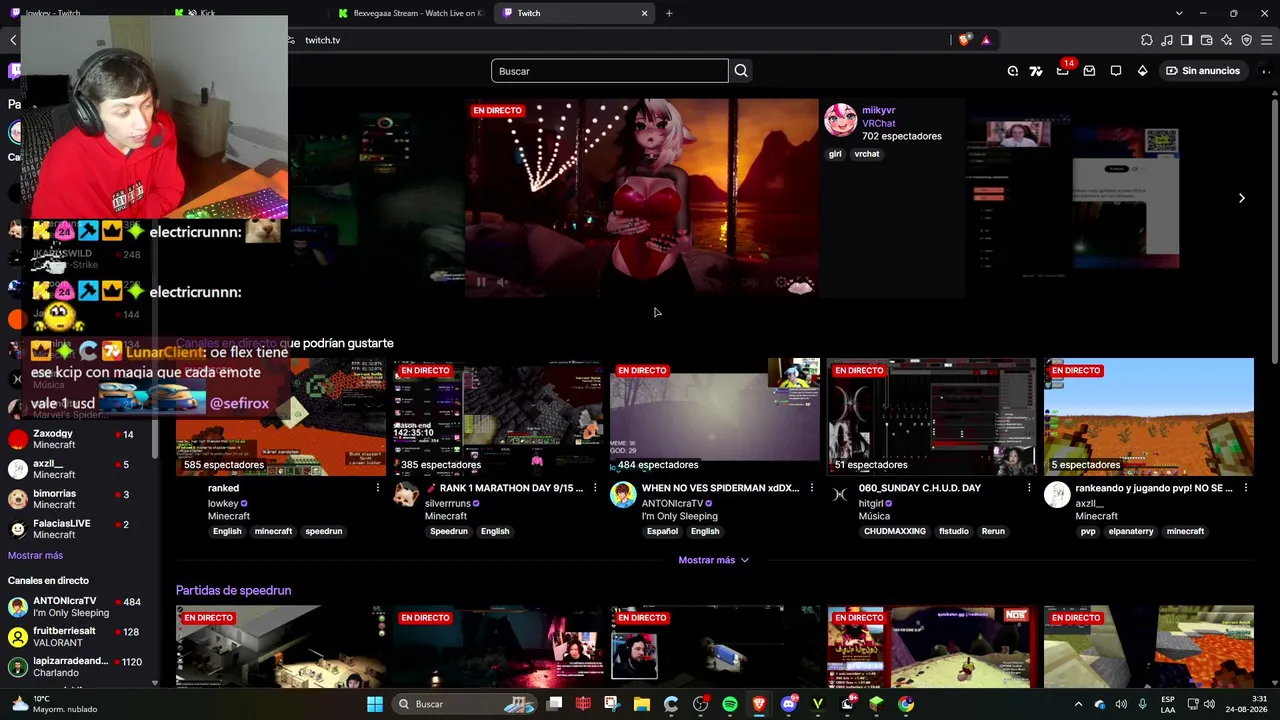Open the VRChat category link
The height and width of the screenshot is (720, 1280).
click(x=878, y=123)
